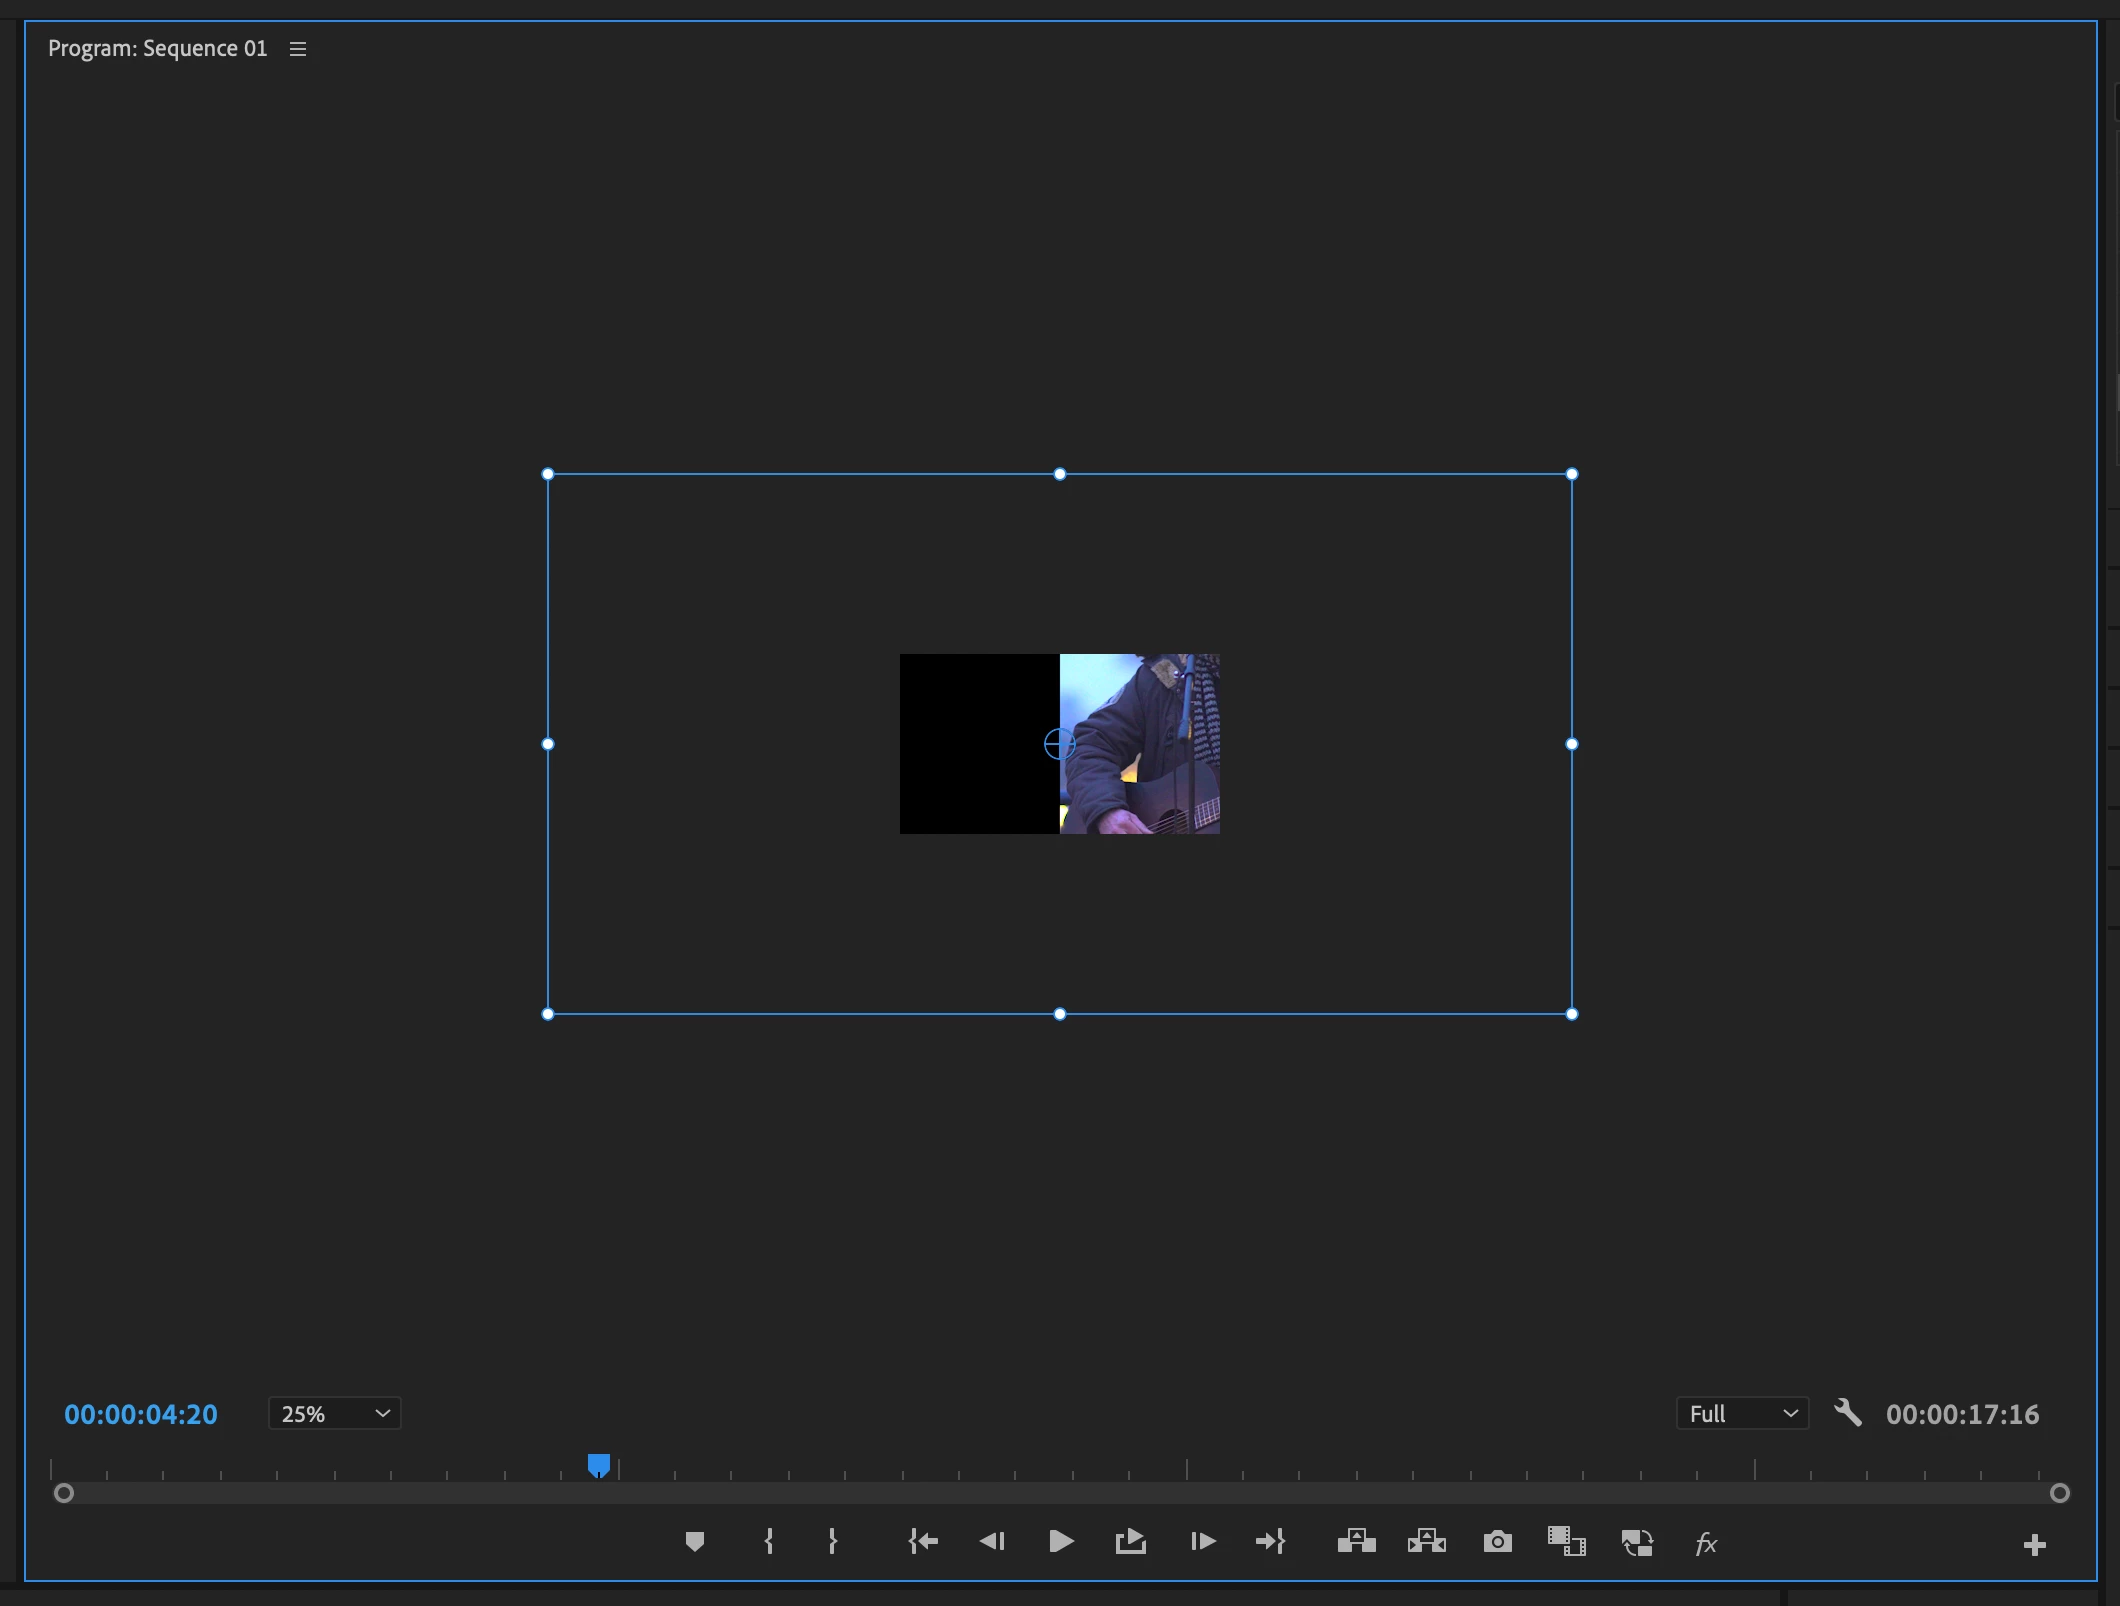Open the Full playback resolution dropdown
The image size is (2120, 1606).
pos(1742,1413)
